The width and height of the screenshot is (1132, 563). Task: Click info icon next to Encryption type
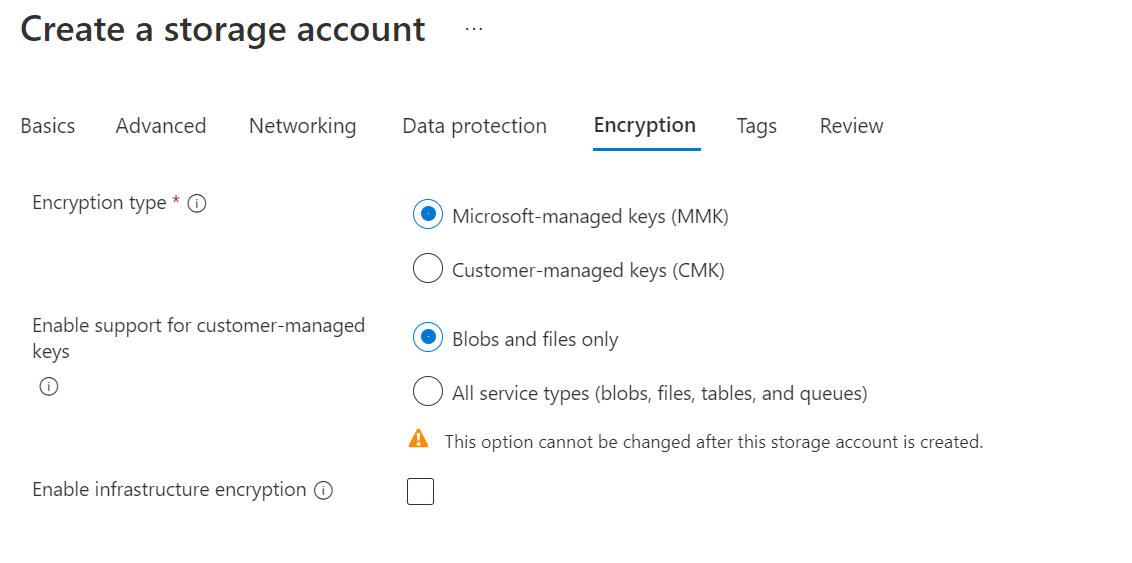click(x=197, y=204)
